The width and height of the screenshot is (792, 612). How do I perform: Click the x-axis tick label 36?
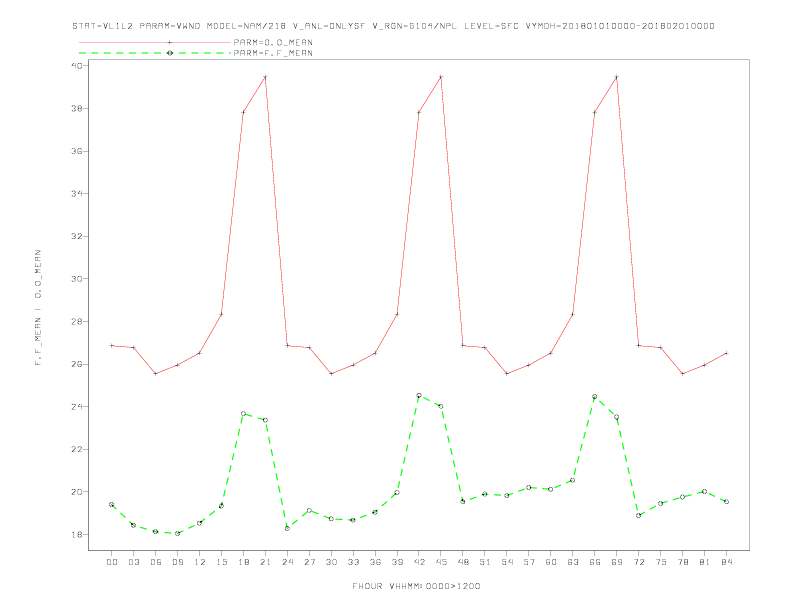(x=375, y=562)
